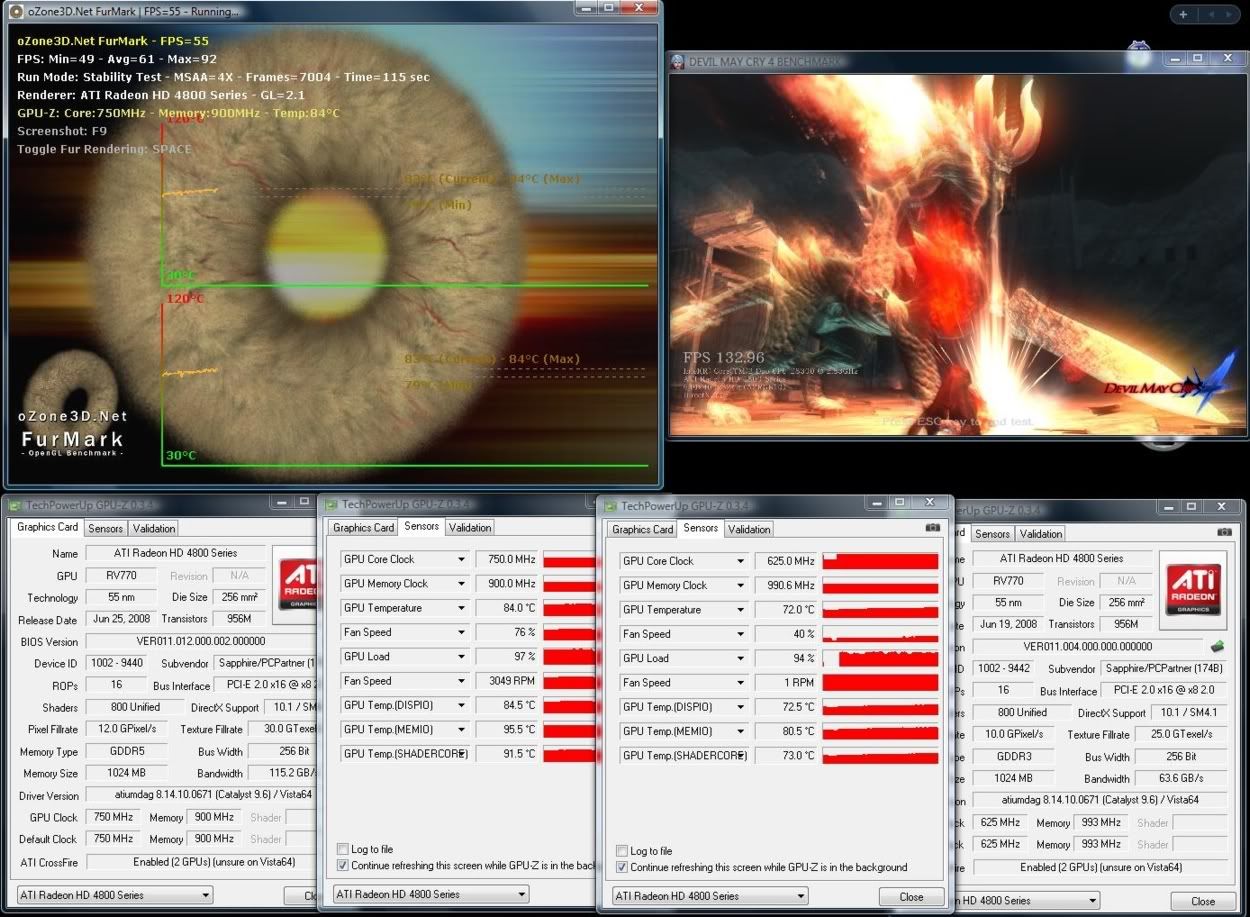
Task: Click the FurMark window title bar icon
Action: tap(16, 12)
